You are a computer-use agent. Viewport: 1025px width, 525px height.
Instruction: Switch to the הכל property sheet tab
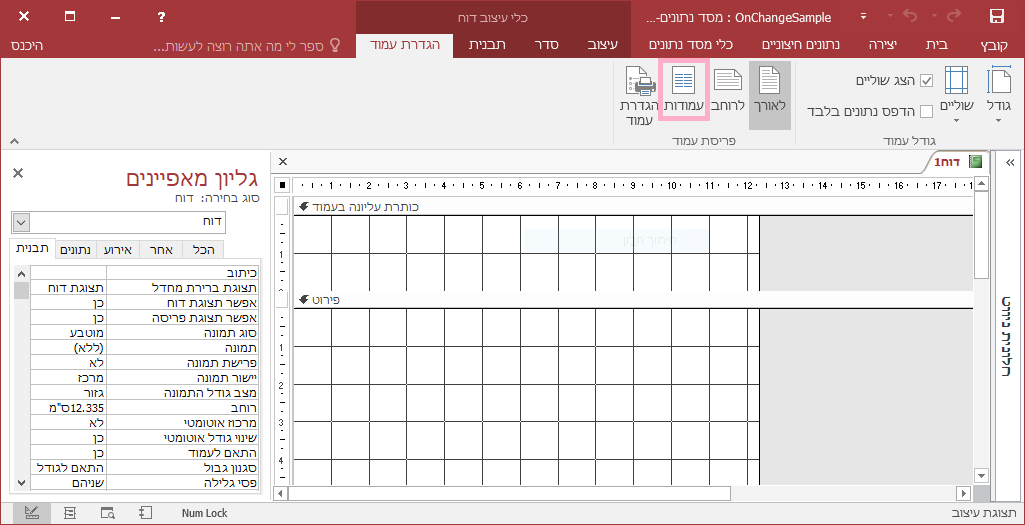tap(204, 249)
